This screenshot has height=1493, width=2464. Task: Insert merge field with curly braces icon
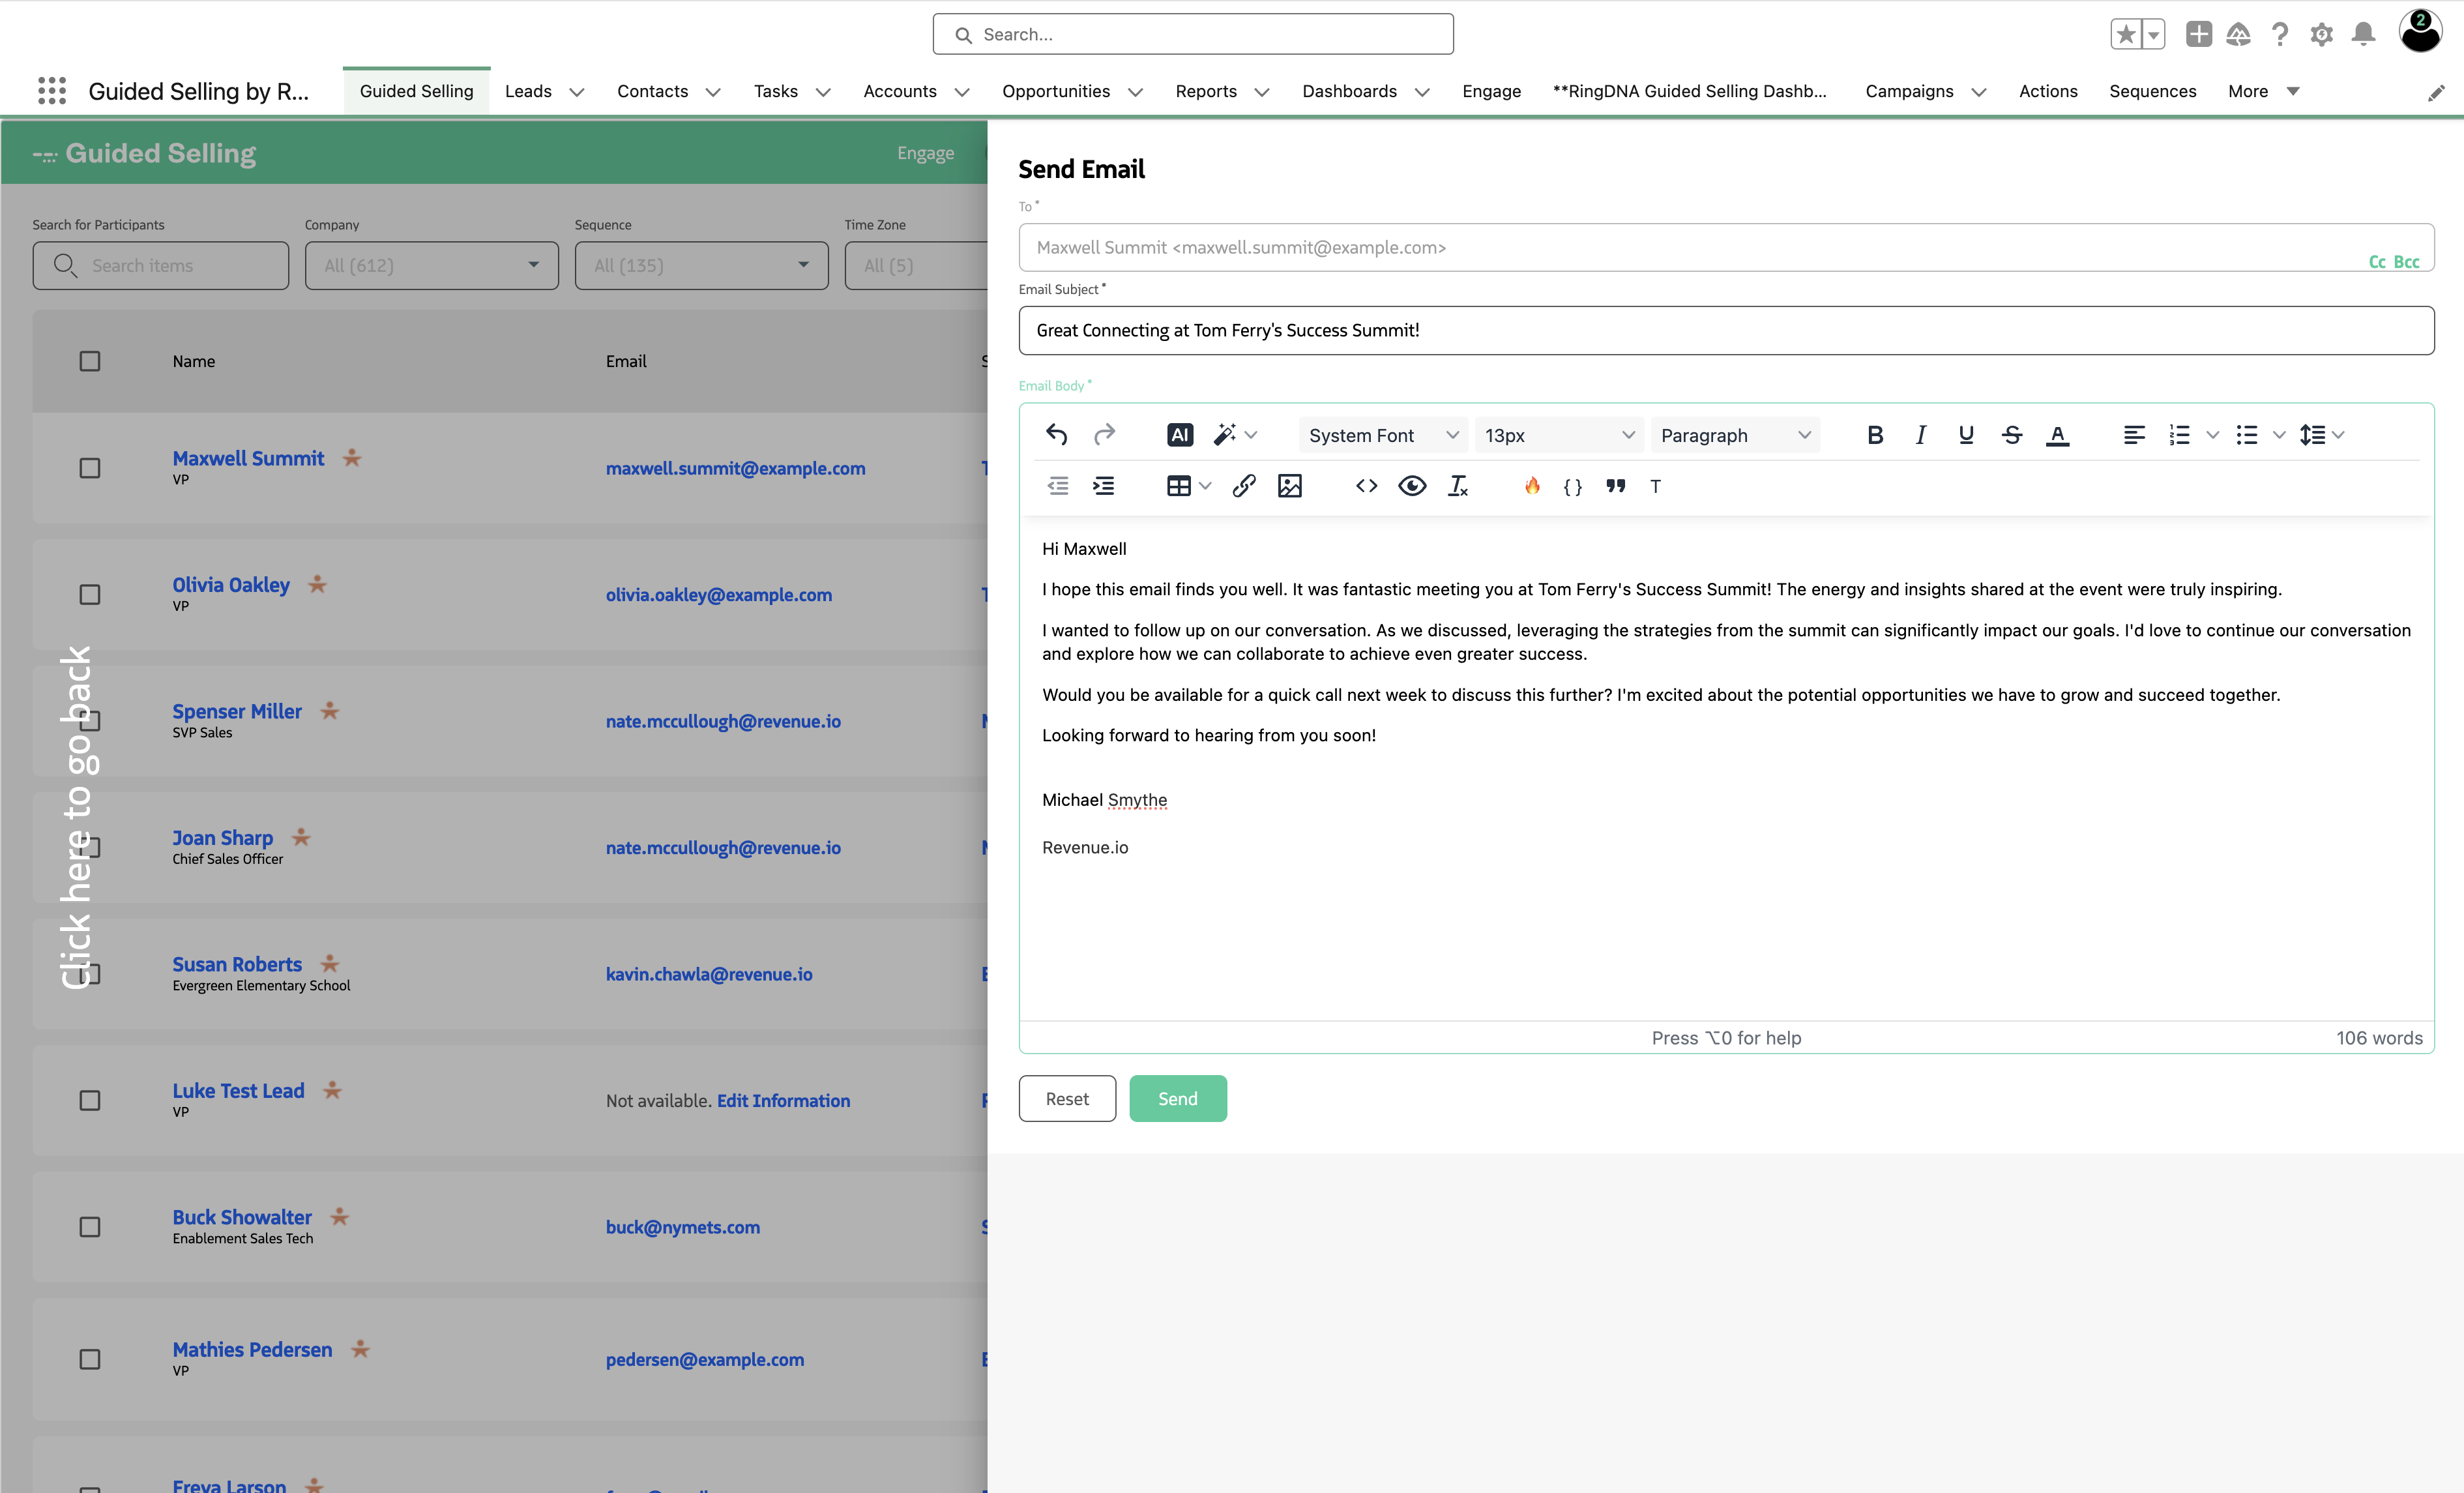tap(1572, 487)
